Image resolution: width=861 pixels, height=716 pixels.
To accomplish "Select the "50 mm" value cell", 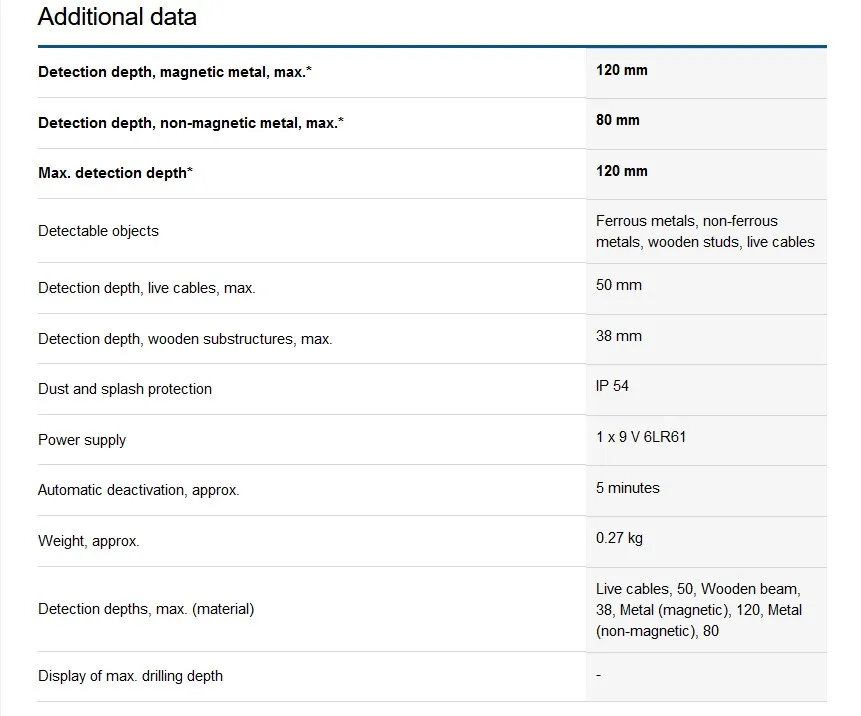I will click(618, 285).
